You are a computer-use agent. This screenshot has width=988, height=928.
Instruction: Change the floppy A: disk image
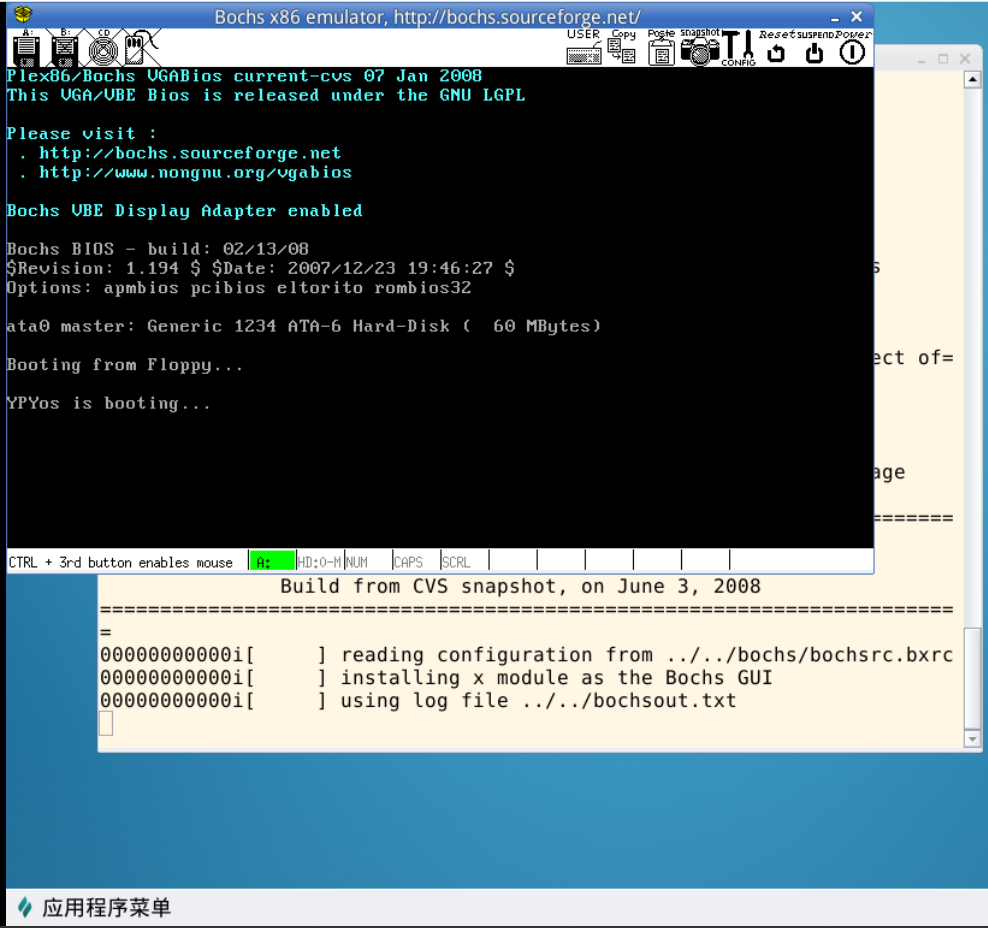[x=26, y=48]
